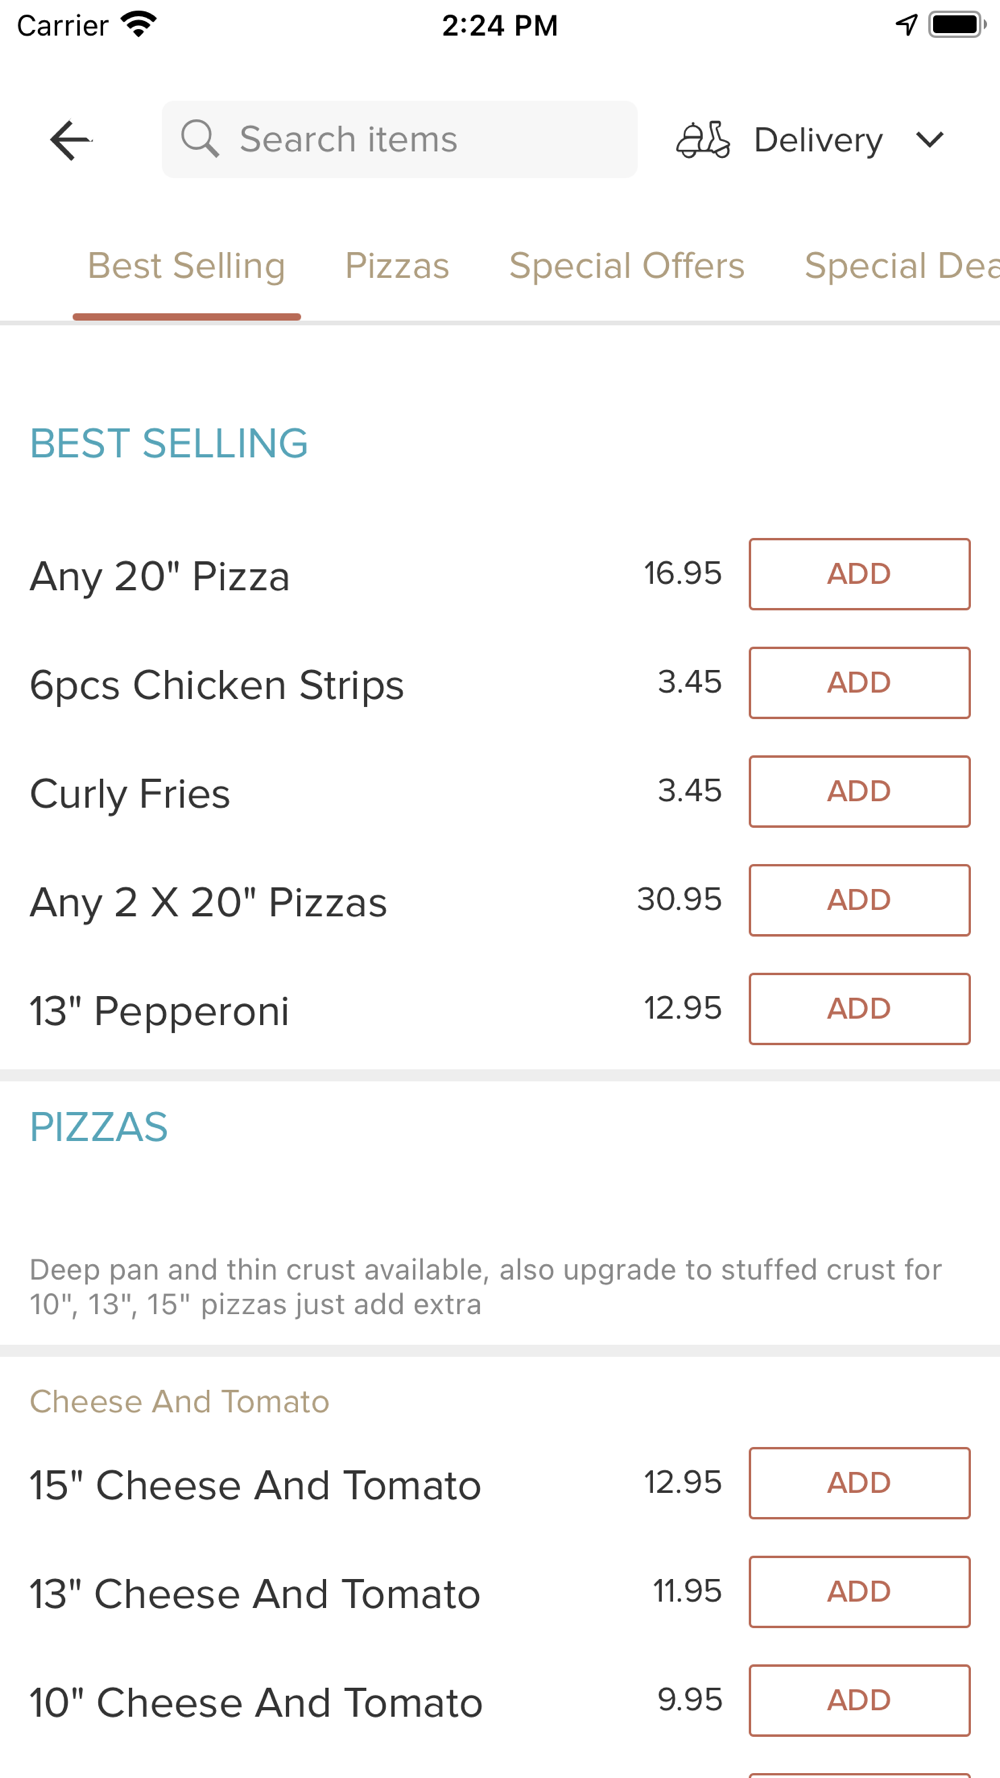Open the Special Offers tab

pos(627,266)
